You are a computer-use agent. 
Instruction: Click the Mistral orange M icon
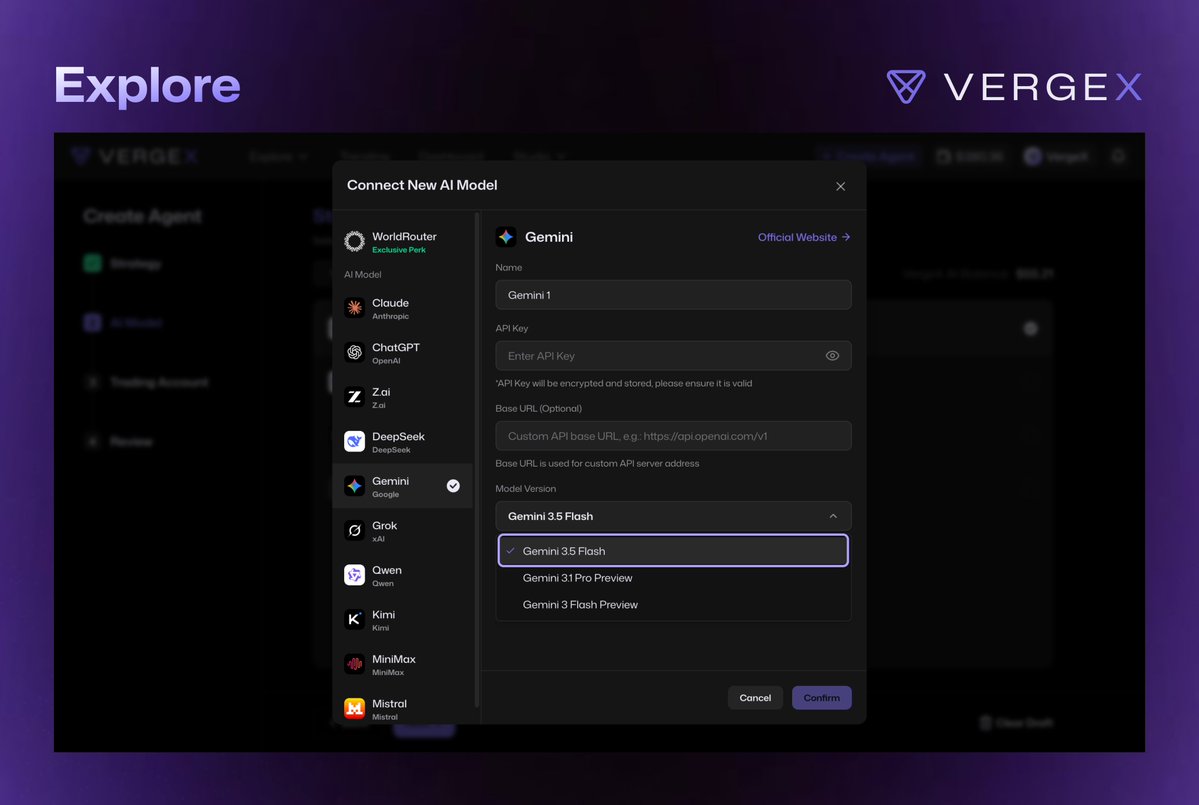(x=354, y=708)
